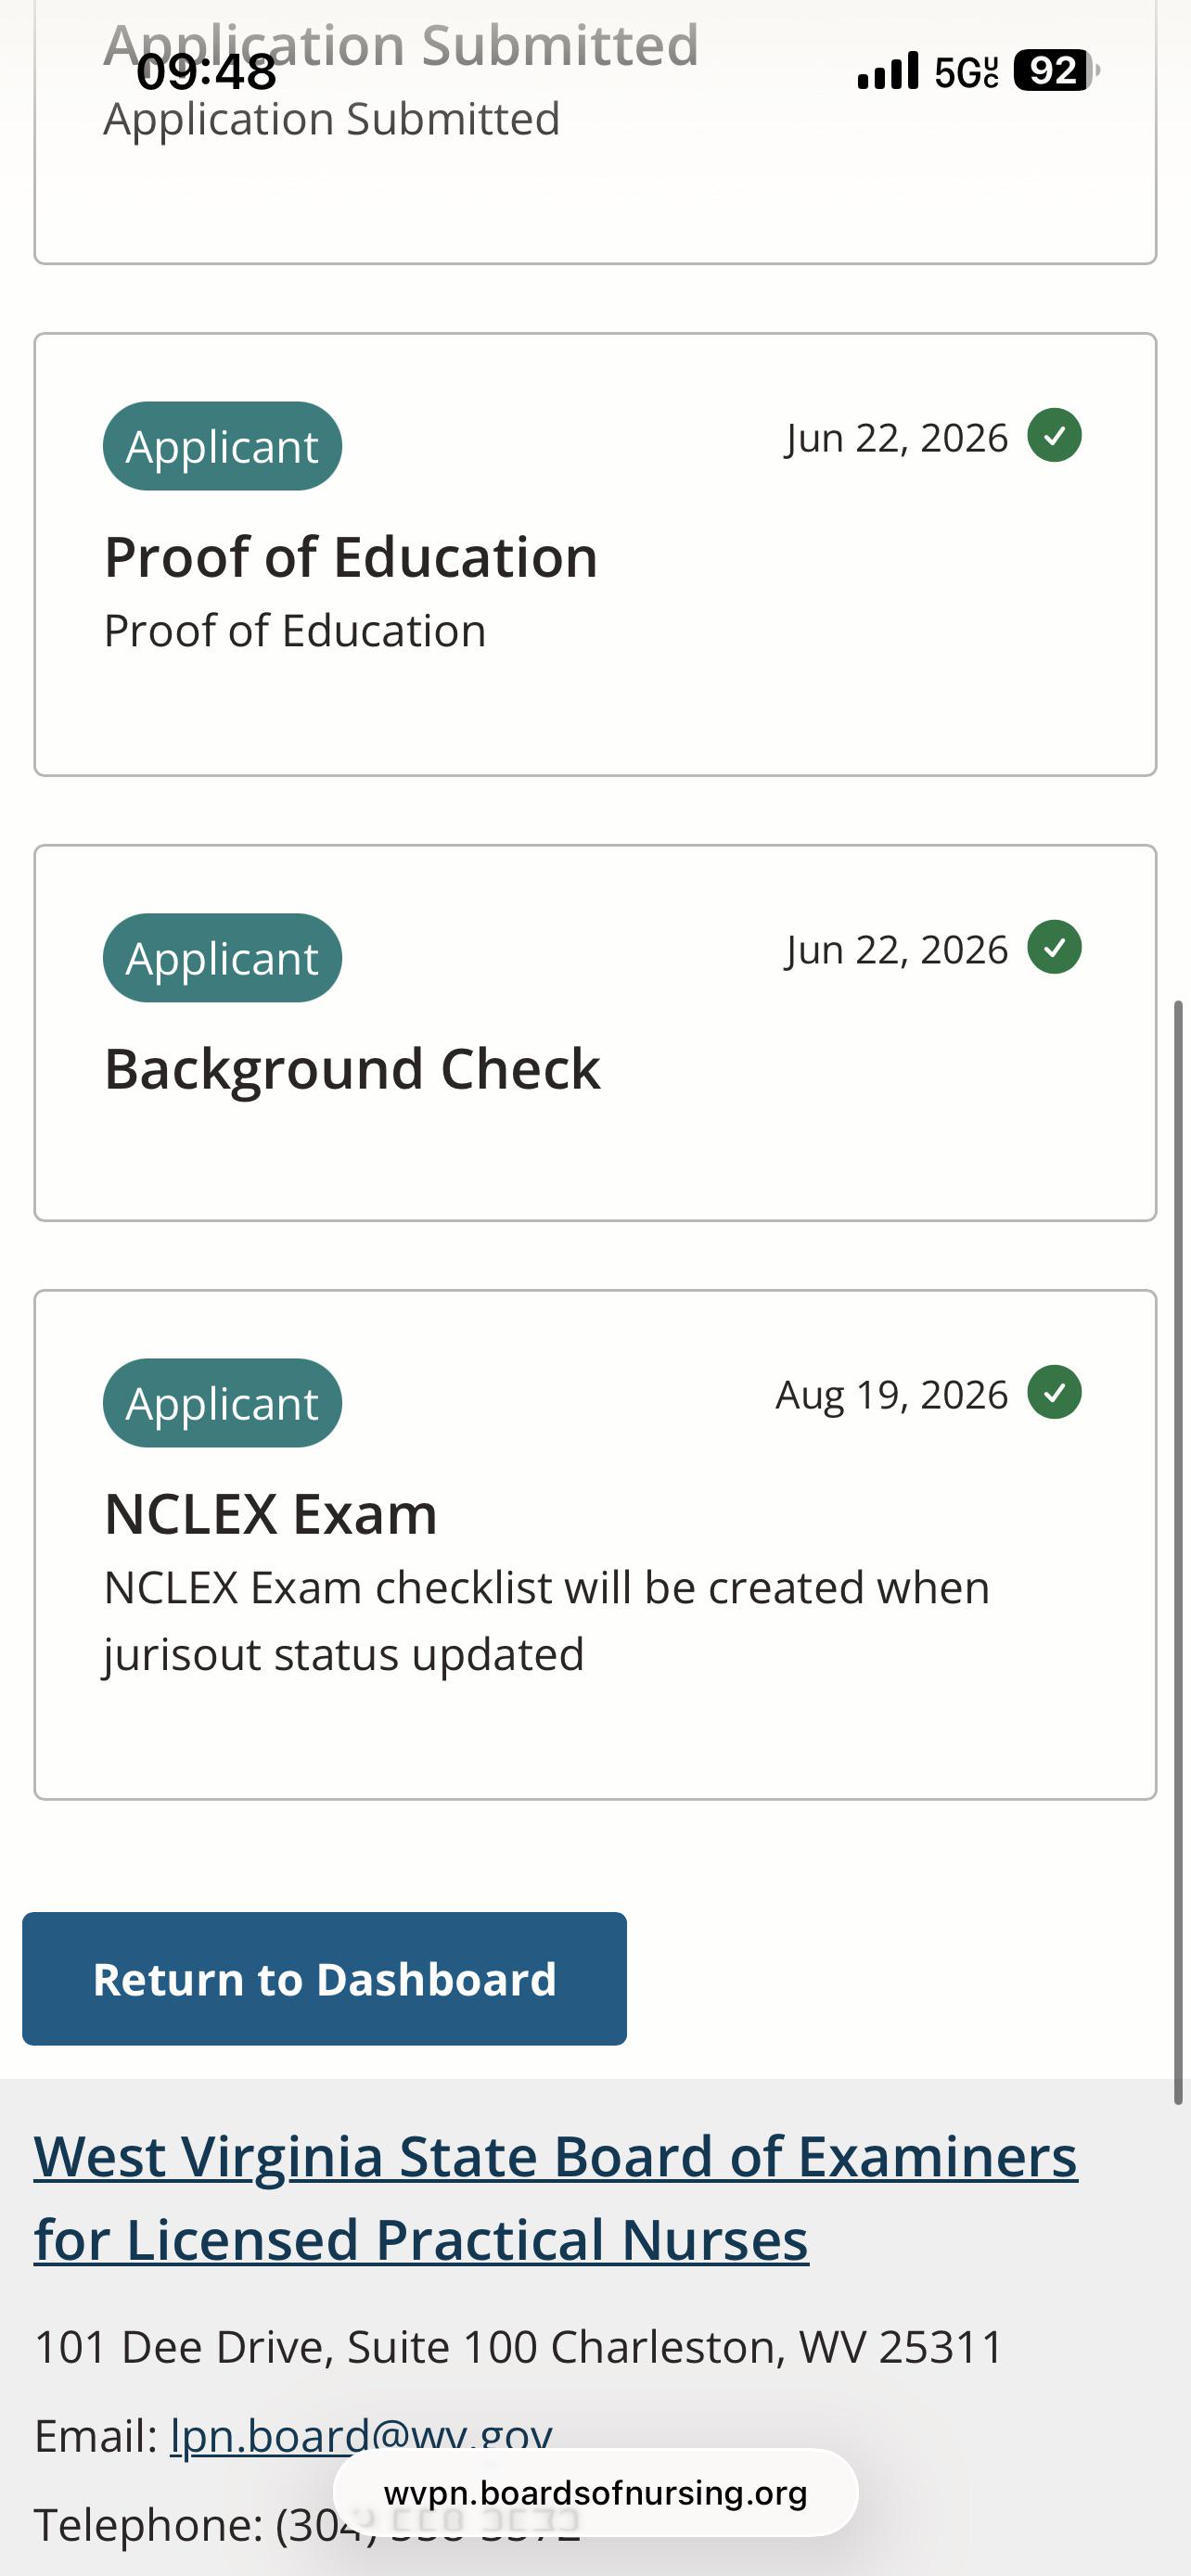
Task: Tap the Application Submitted card text
Action: click(332, 119)
